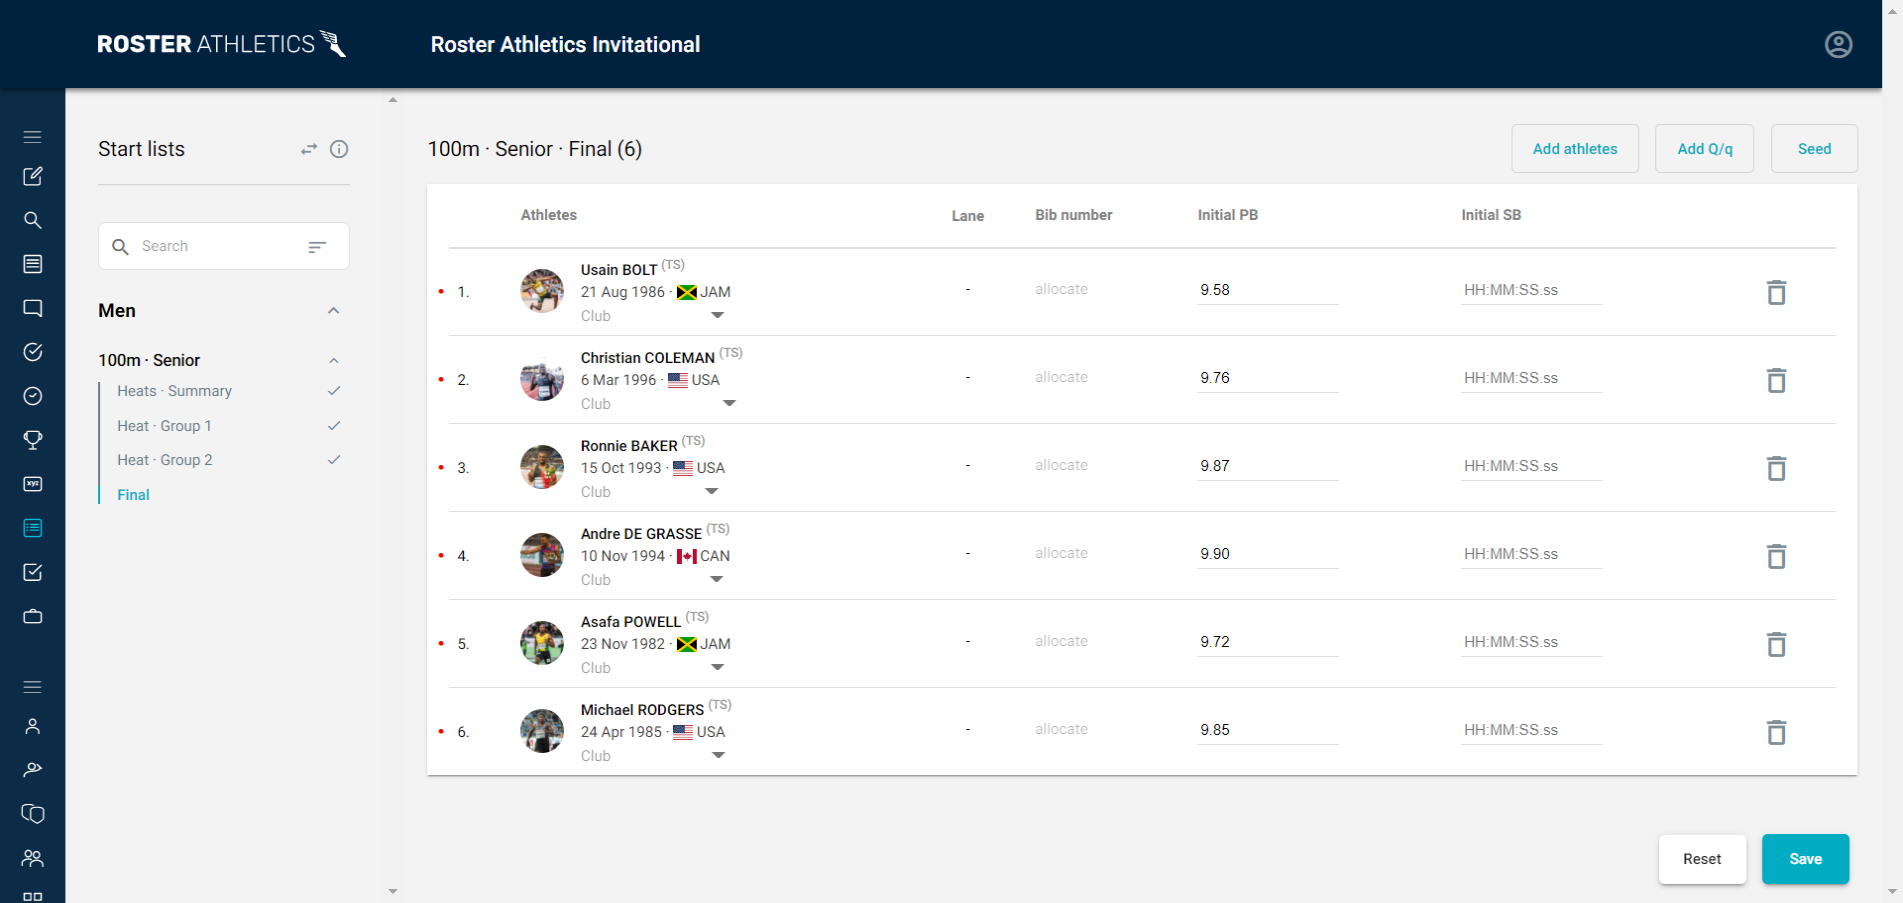Open the registration compose icon in sidebar
This screenshot has height=903, width=1903.
pos(33,176)
